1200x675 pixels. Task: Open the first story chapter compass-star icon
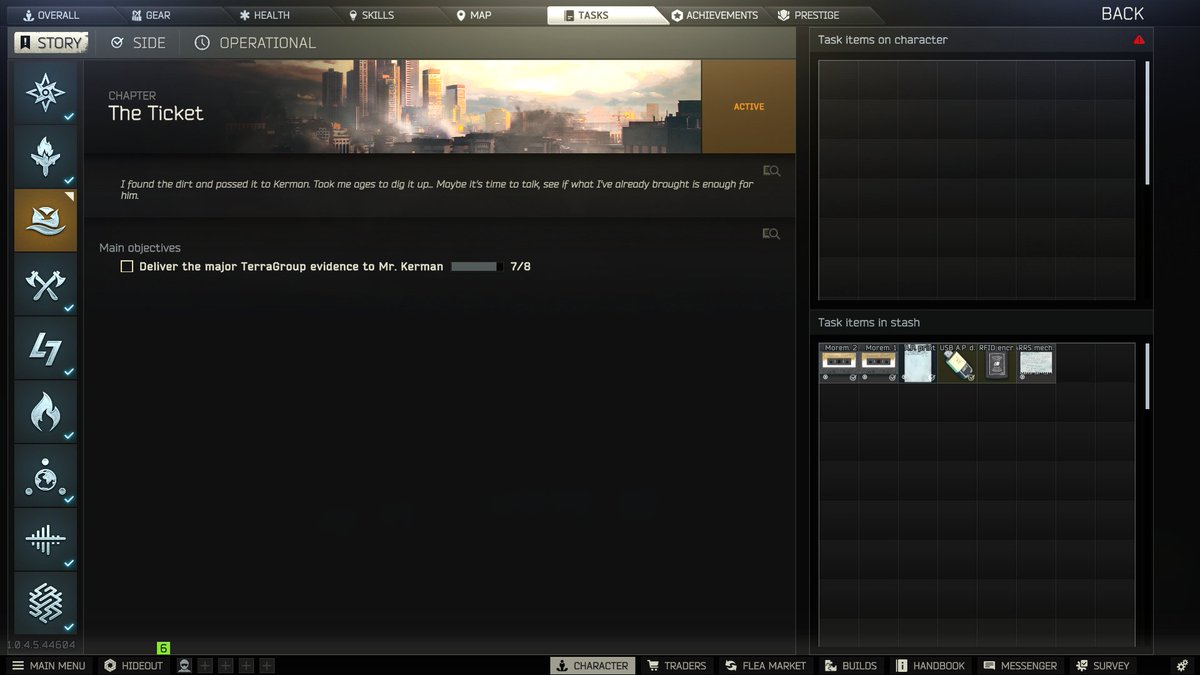click(45, 93)
